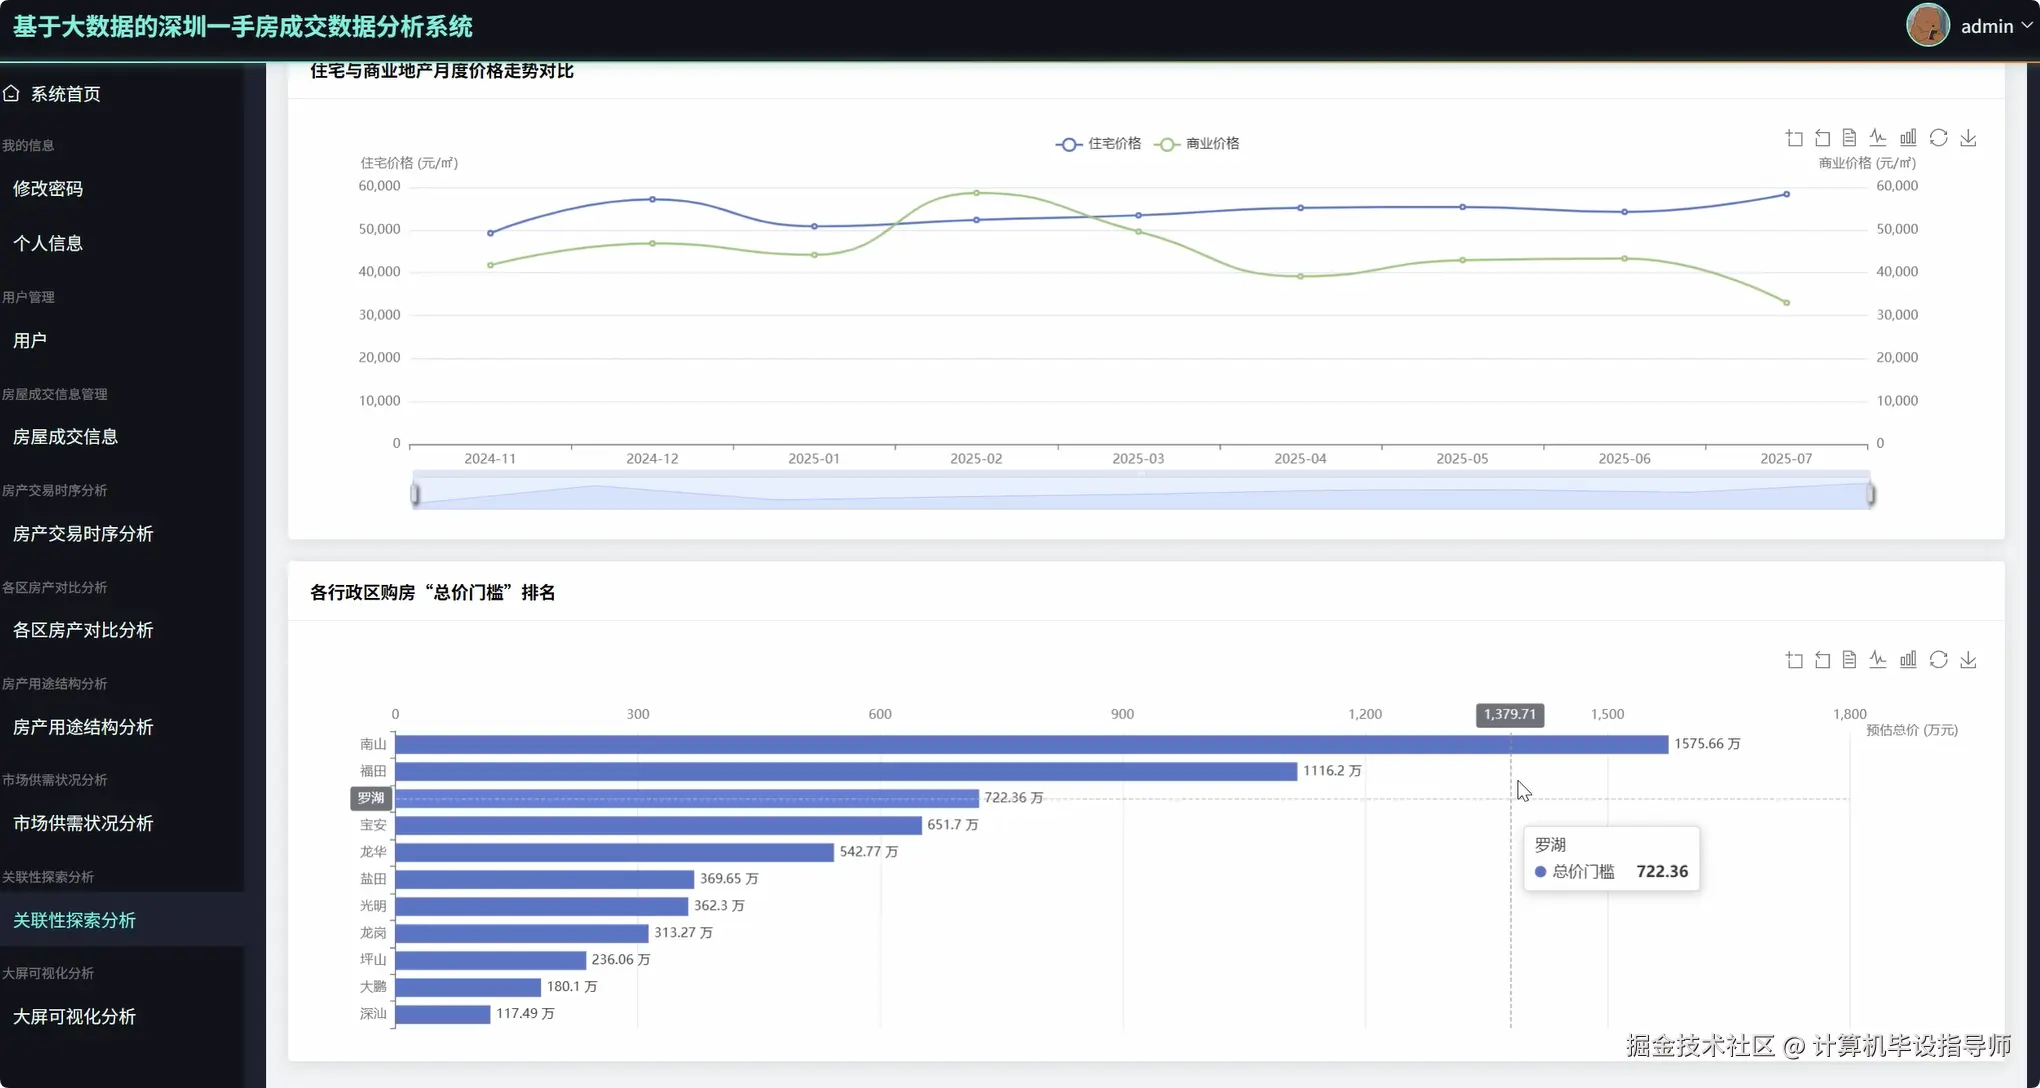
Task: Click the admin avatar picture
Action: (x=1927, y=25)
